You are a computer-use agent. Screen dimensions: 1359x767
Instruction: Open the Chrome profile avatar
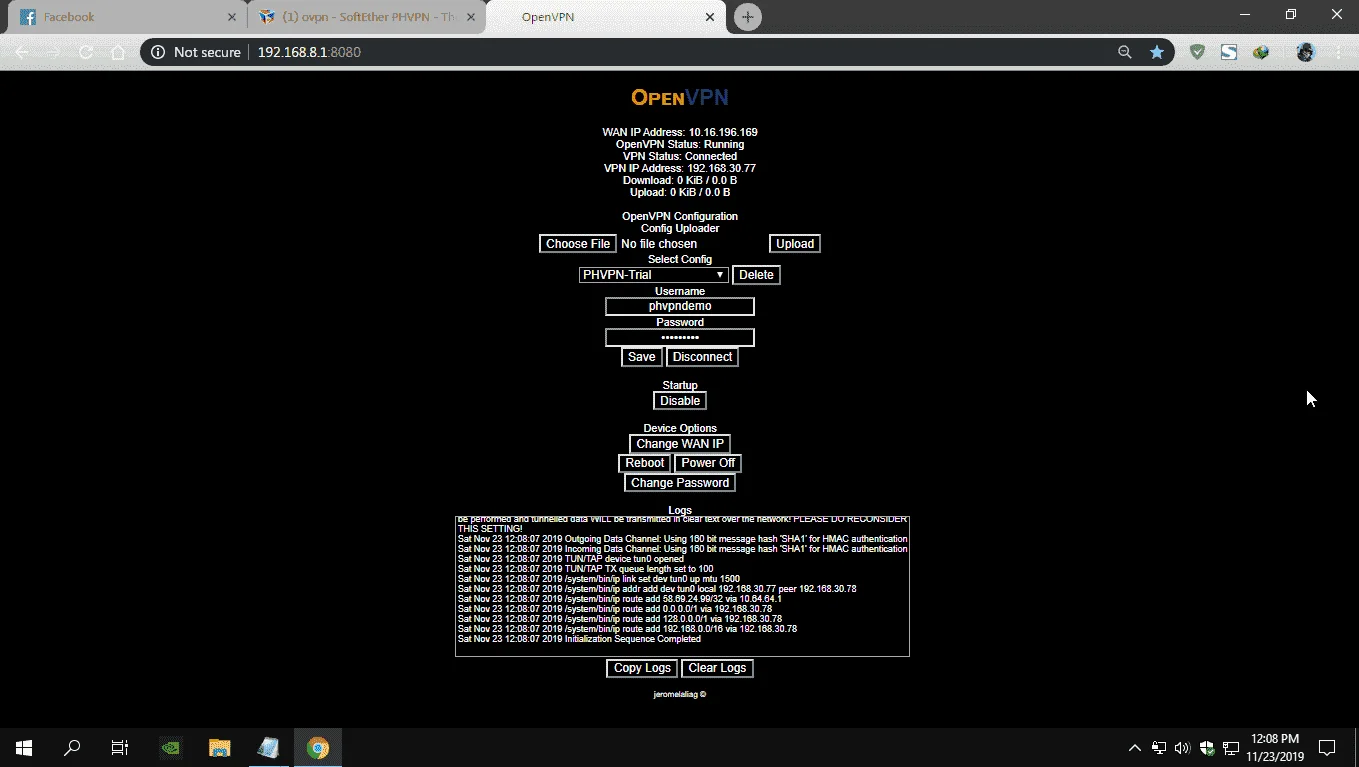click(1305, 52)
